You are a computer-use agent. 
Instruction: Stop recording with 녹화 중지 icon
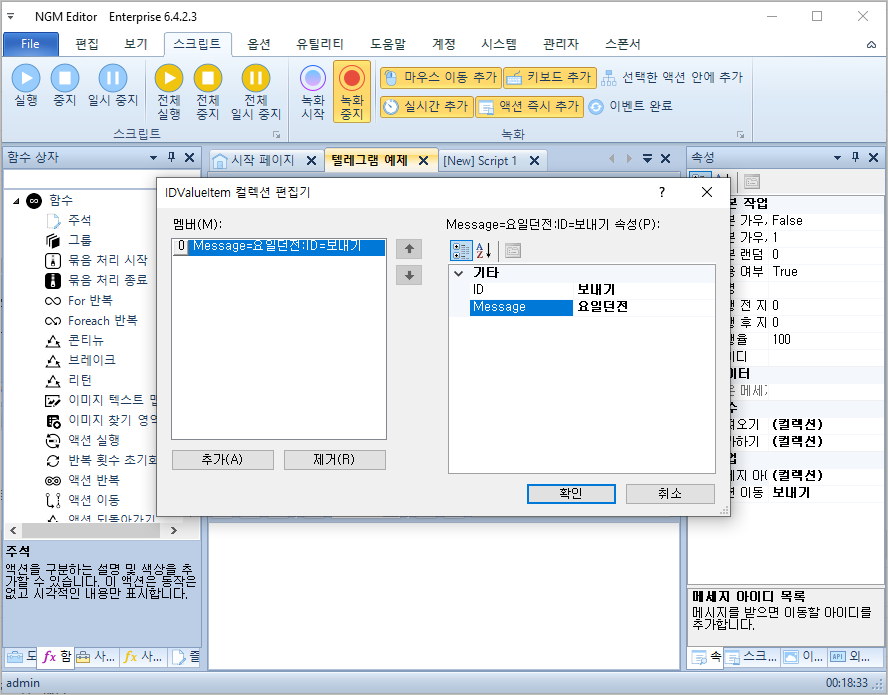(x=351, y=78)
